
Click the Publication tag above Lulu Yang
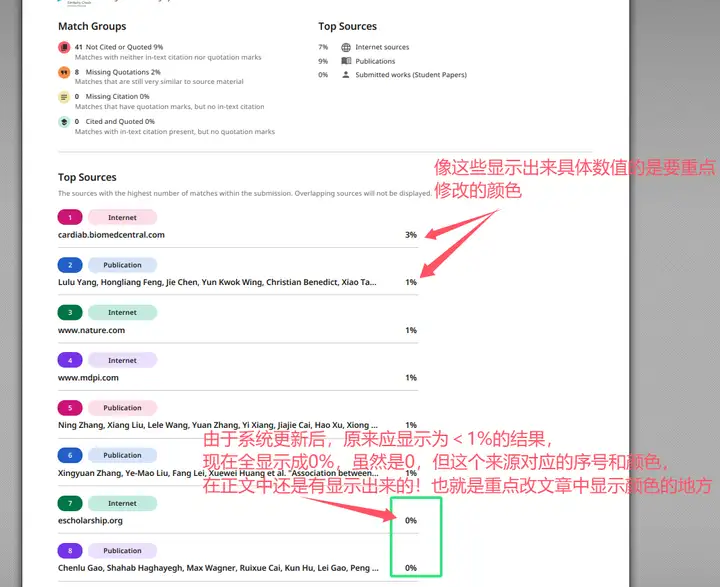point(122,265)
